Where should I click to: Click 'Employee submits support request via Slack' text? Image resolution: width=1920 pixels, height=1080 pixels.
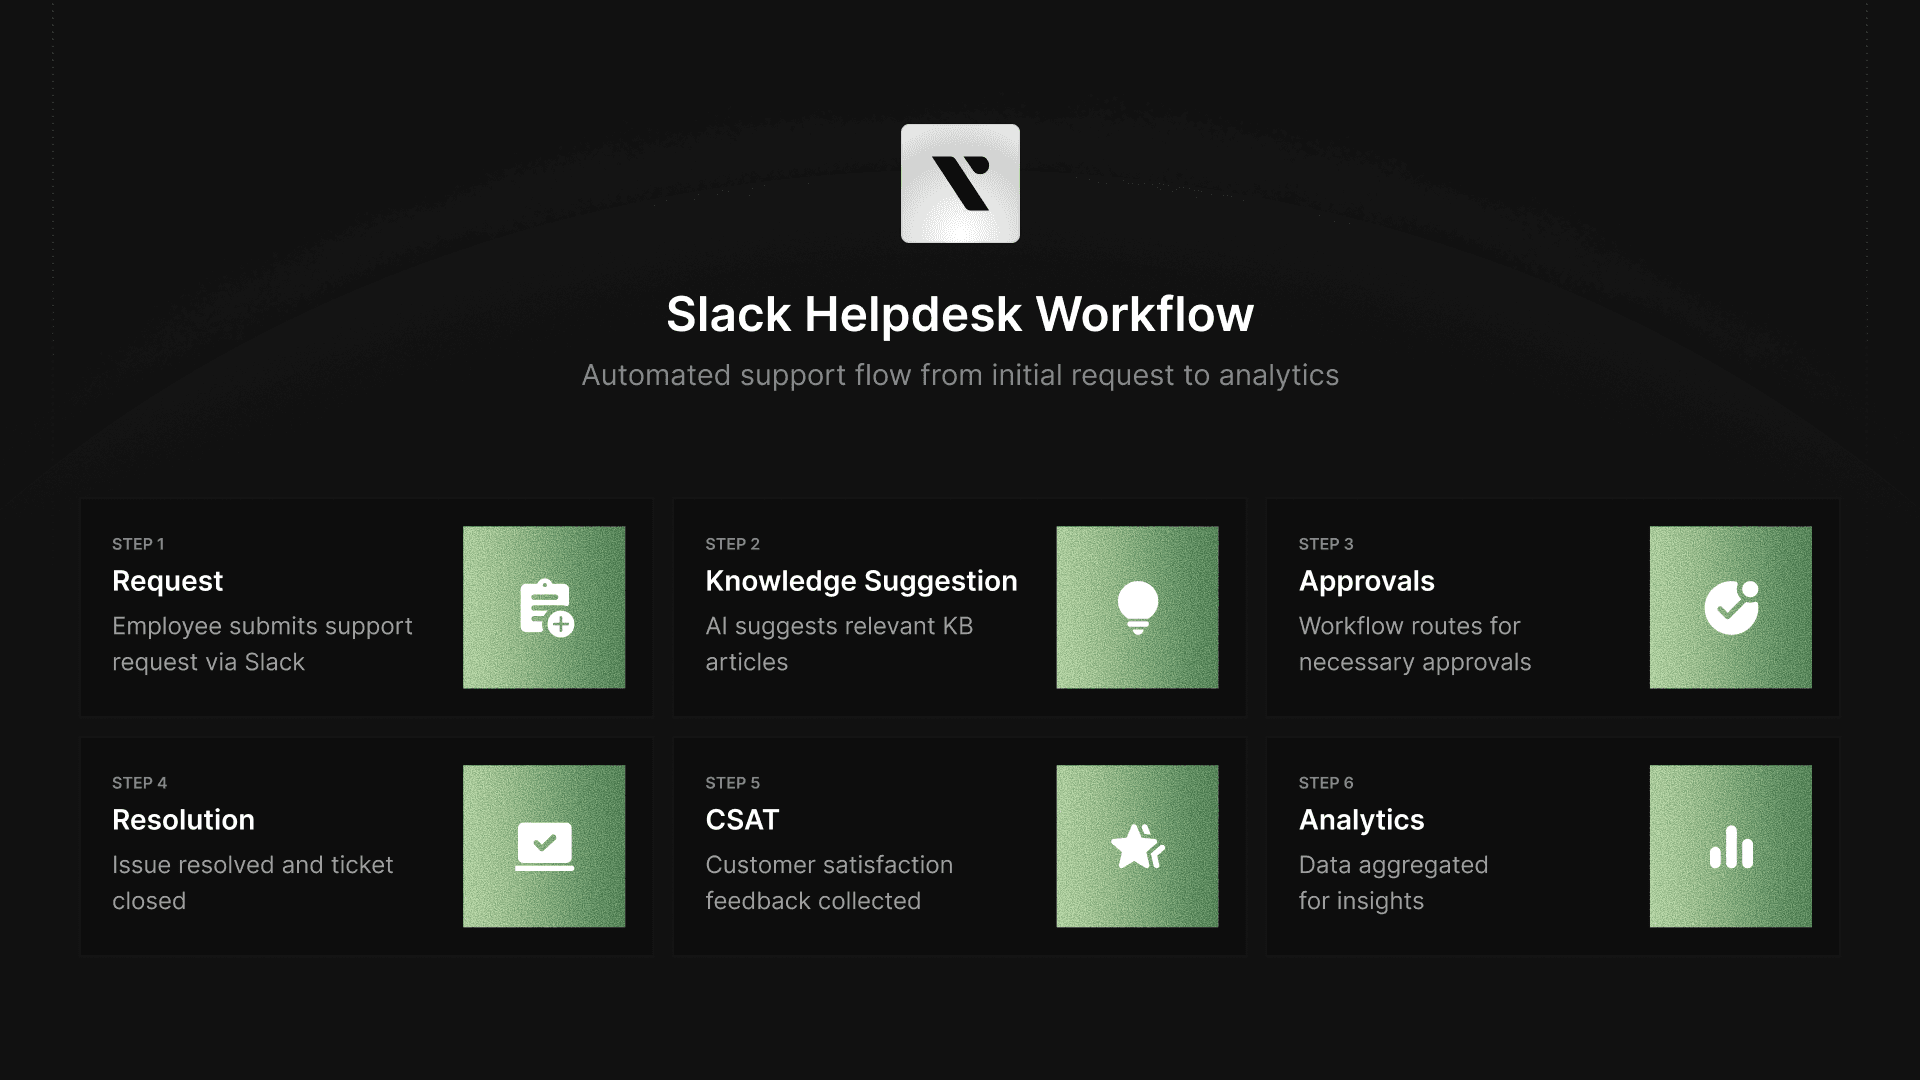tap(262, 644)
